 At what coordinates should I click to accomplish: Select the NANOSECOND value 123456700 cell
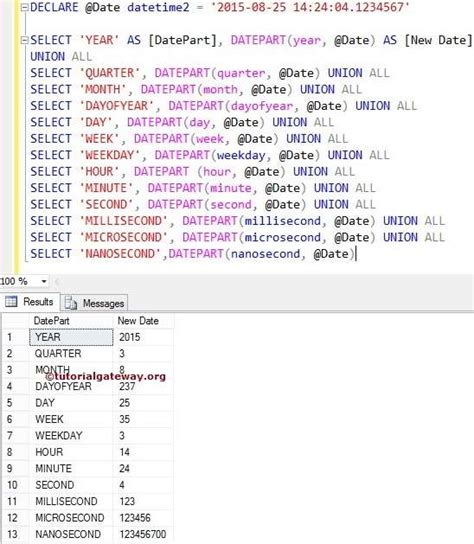[x=143, y=534]
